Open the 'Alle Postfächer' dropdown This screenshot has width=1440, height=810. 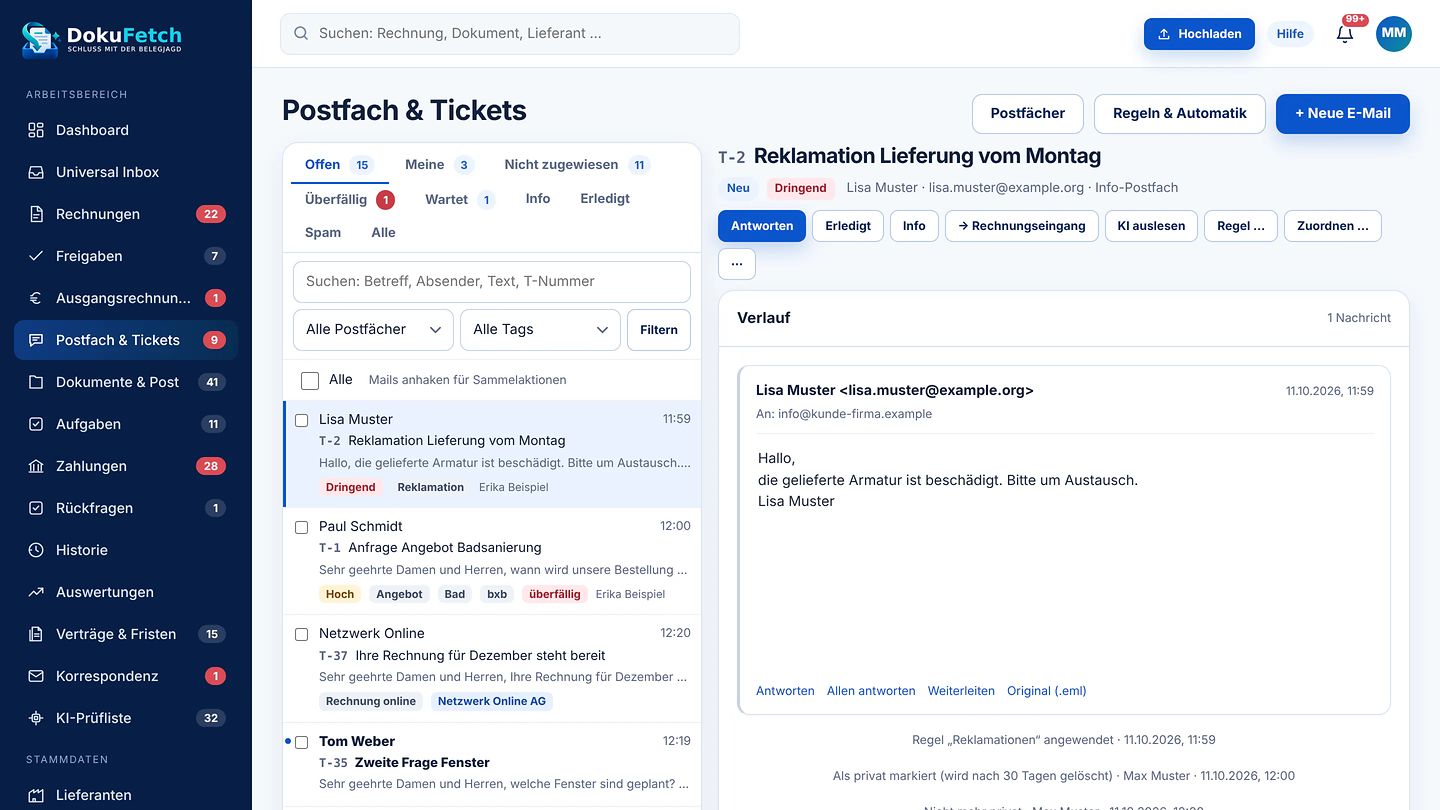coord(373,330)
